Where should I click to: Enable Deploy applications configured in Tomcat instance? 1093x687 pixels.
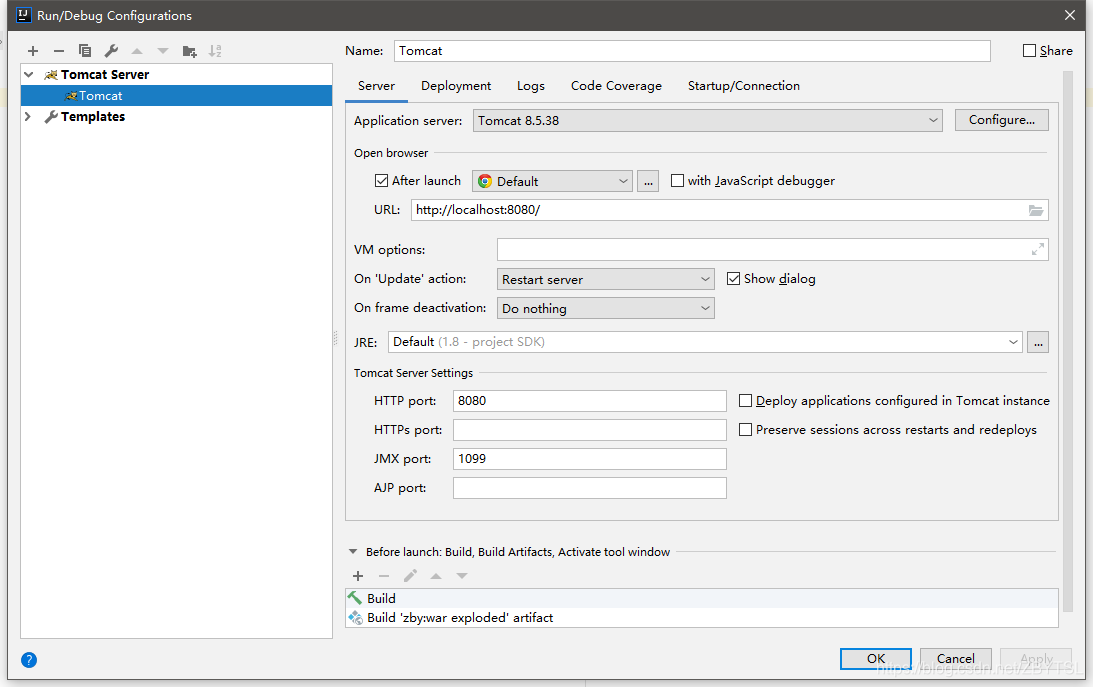click(745, 401)
